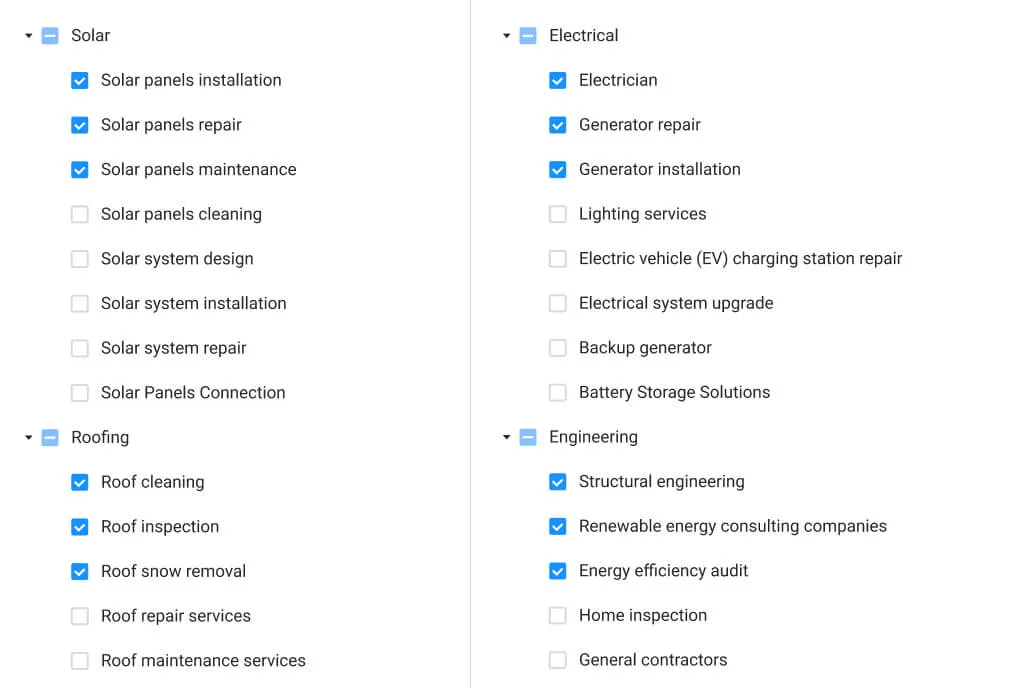The image size is (1016, 688).
Task: Collapse the Solar category arrow
Action: [29, 36]
